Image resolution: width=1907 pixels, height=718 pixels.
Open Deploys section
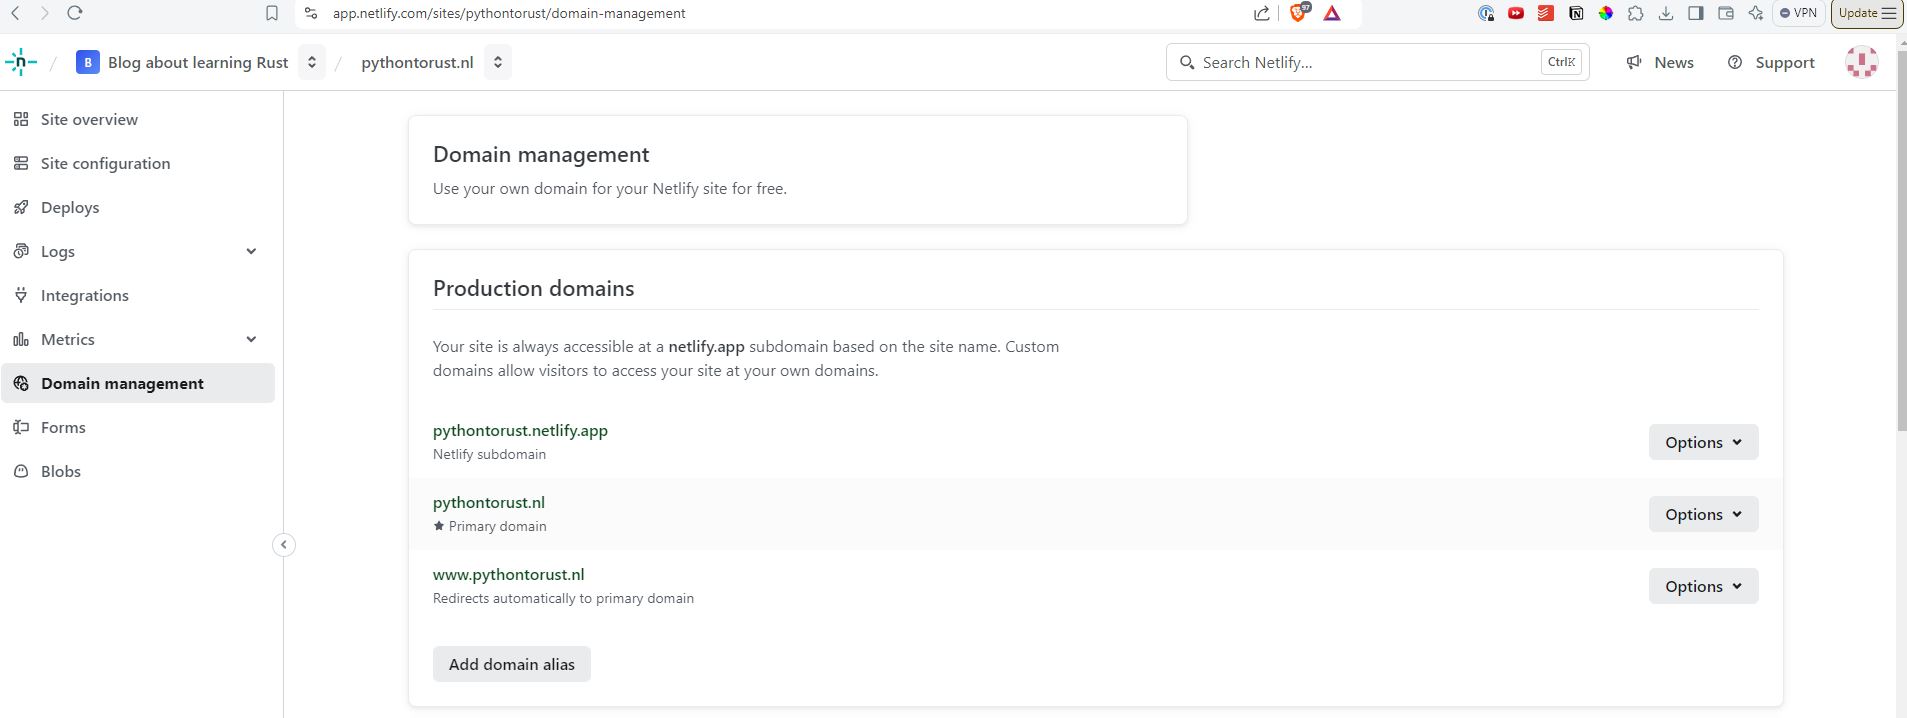(138, 207)
